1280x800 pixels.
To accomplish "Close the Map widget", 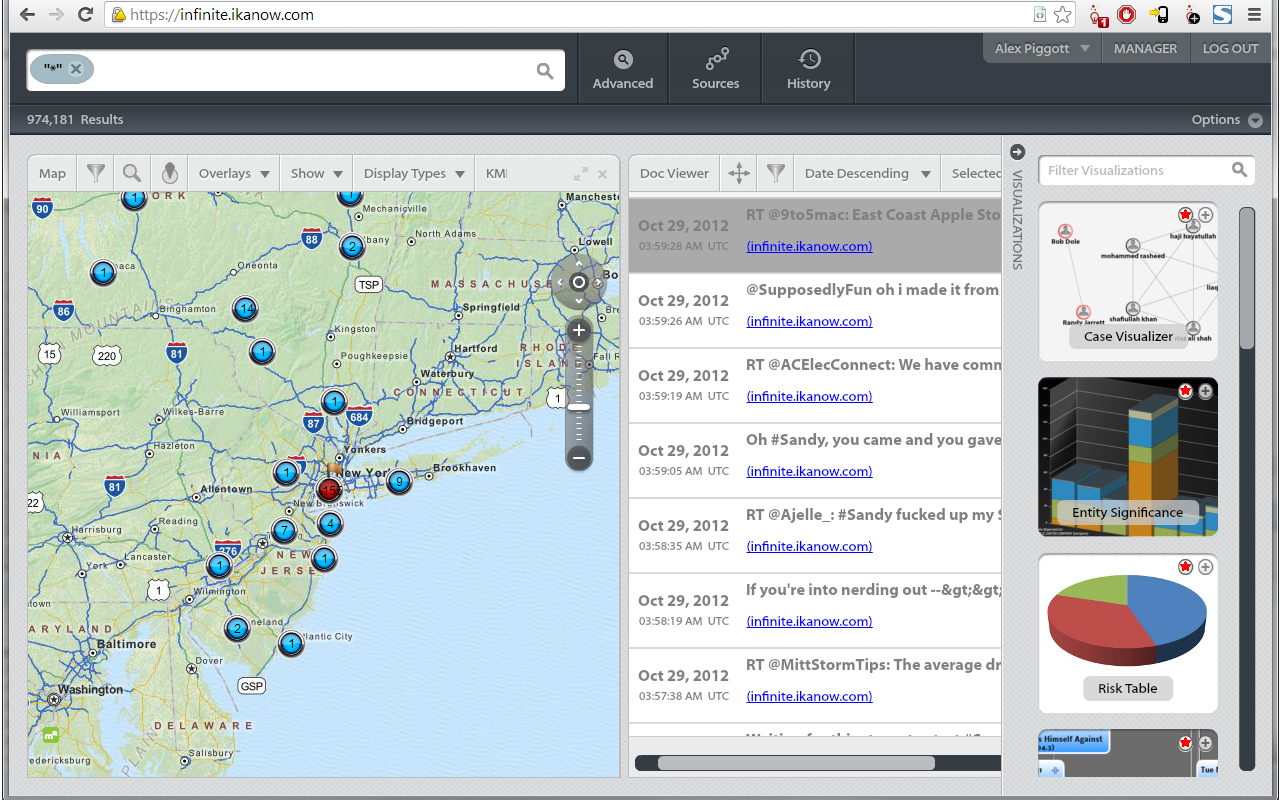I will pyautogui.click(x=603, y=174).
